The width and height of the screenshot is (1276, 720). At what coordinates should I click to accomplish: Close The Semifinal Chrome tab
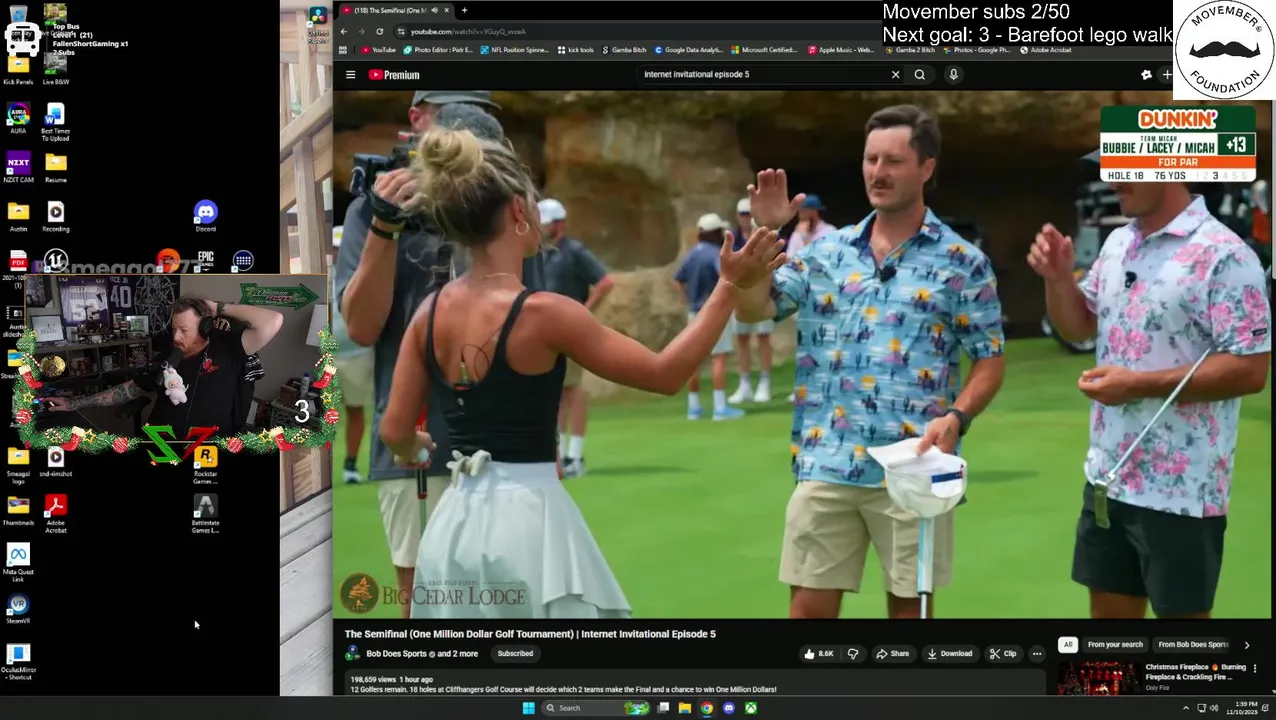(446, 10)
